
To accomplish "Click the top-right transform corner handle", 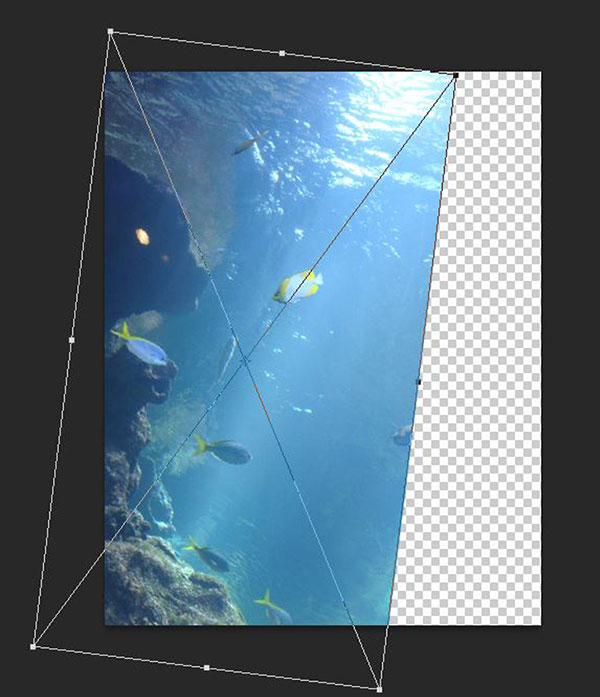I will (456, 76).
